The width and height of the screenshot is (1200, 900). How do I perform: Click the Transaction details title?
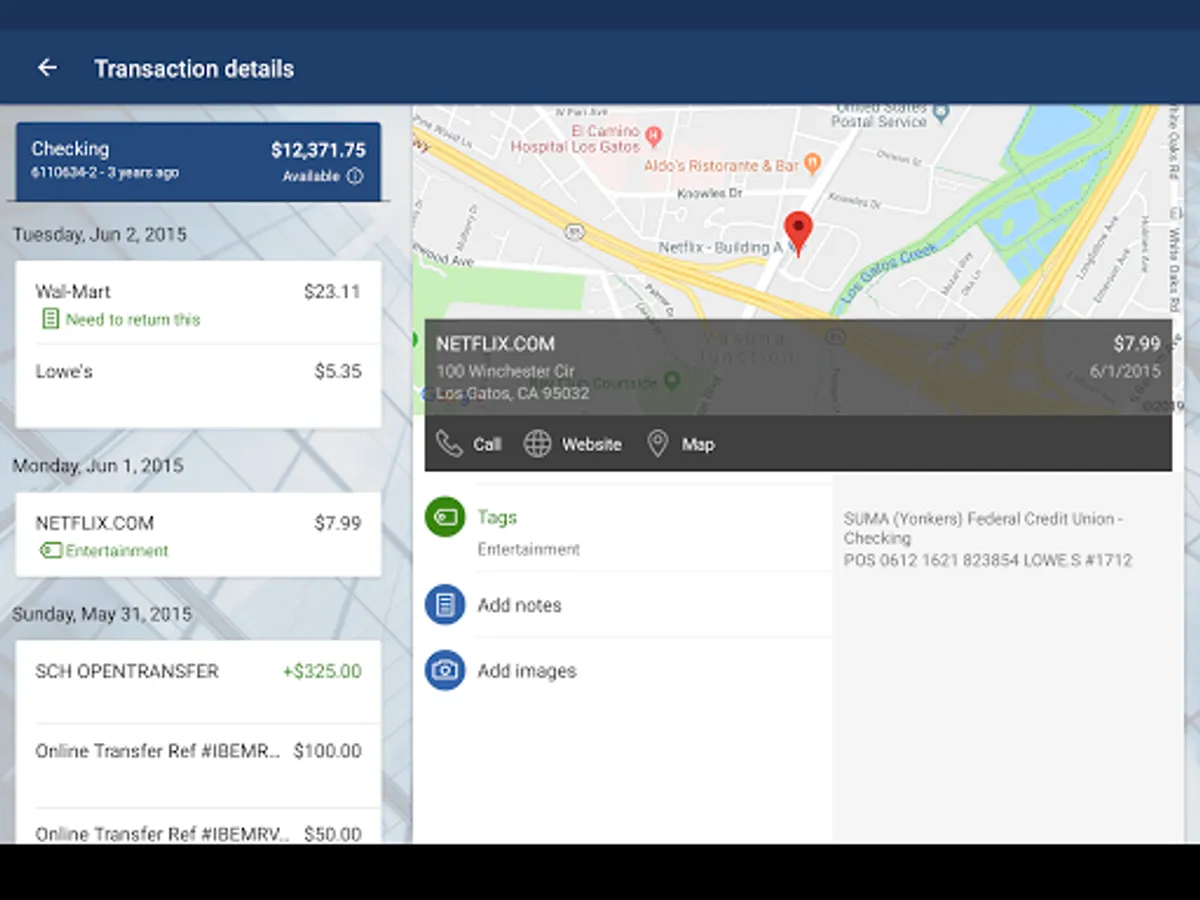pos(194,69)
